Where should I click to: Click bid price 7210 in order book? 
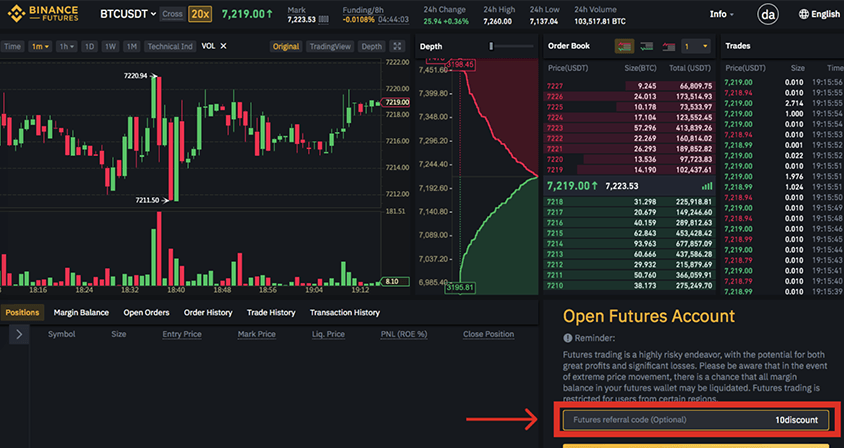554,286
